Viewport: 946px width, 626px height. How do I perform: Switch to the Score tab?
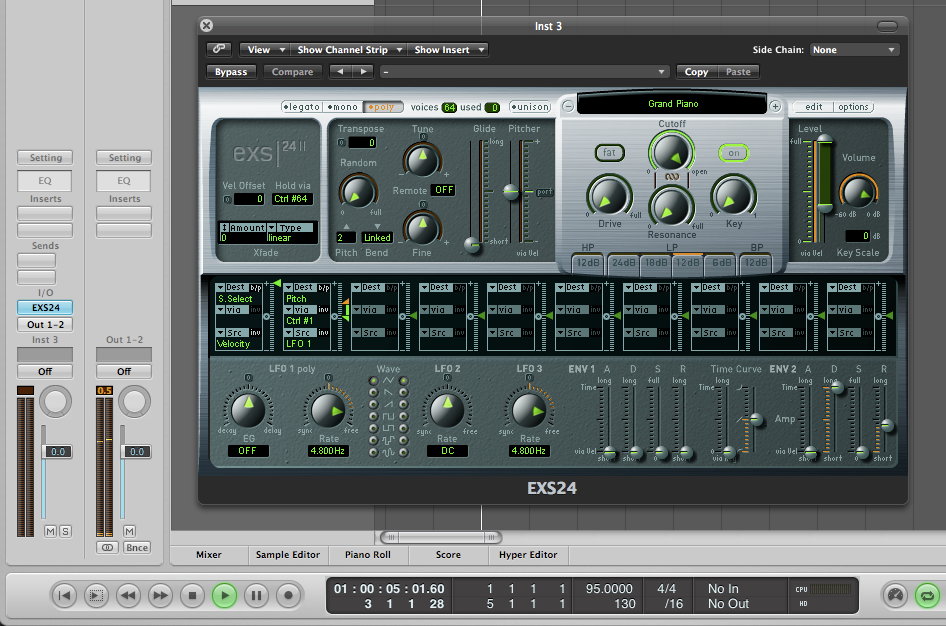coord(448,555)
